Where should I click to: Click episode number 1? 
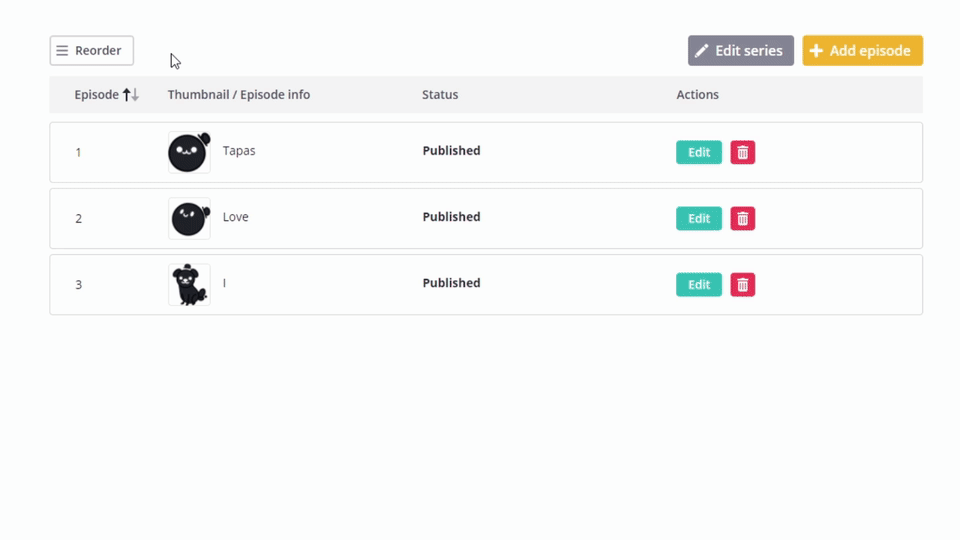coord(78,152)
